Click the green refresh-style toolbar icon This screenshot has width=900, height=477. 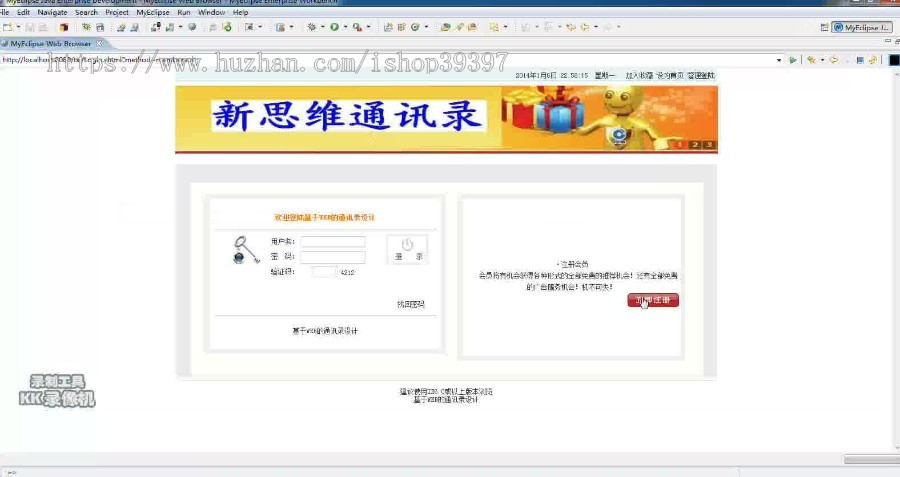pyautogui.click(x=415, y=27)
